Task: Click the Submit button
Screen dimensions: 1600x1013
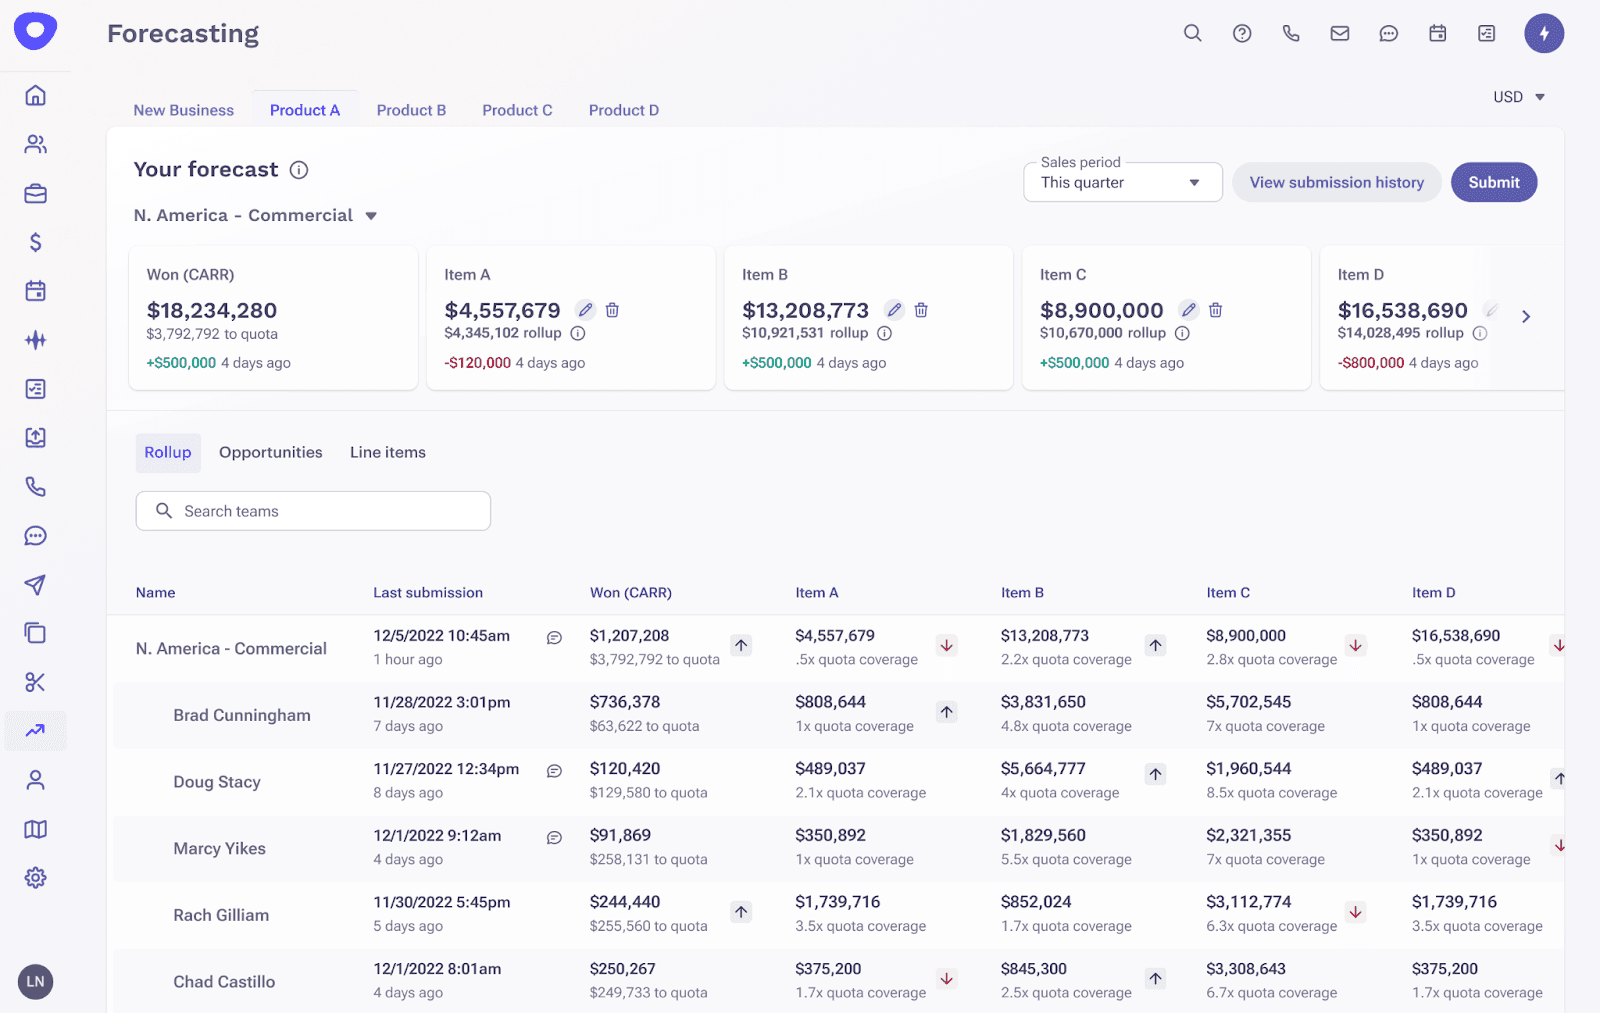Action: click(1493, 182)
